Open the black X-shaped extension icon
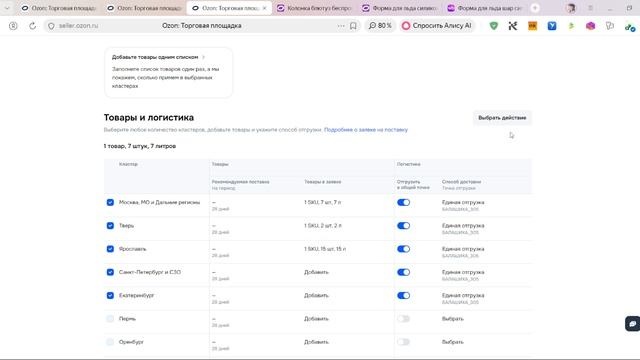Screen dimensions: 640x360 point(513,26)
